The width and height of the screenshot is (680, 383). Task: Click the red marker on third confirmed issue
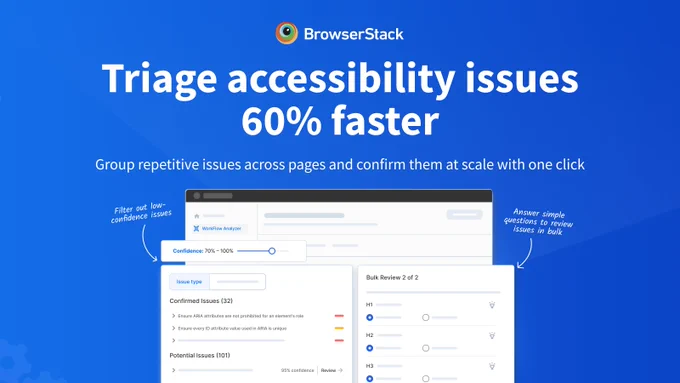[x=339, y=340]
